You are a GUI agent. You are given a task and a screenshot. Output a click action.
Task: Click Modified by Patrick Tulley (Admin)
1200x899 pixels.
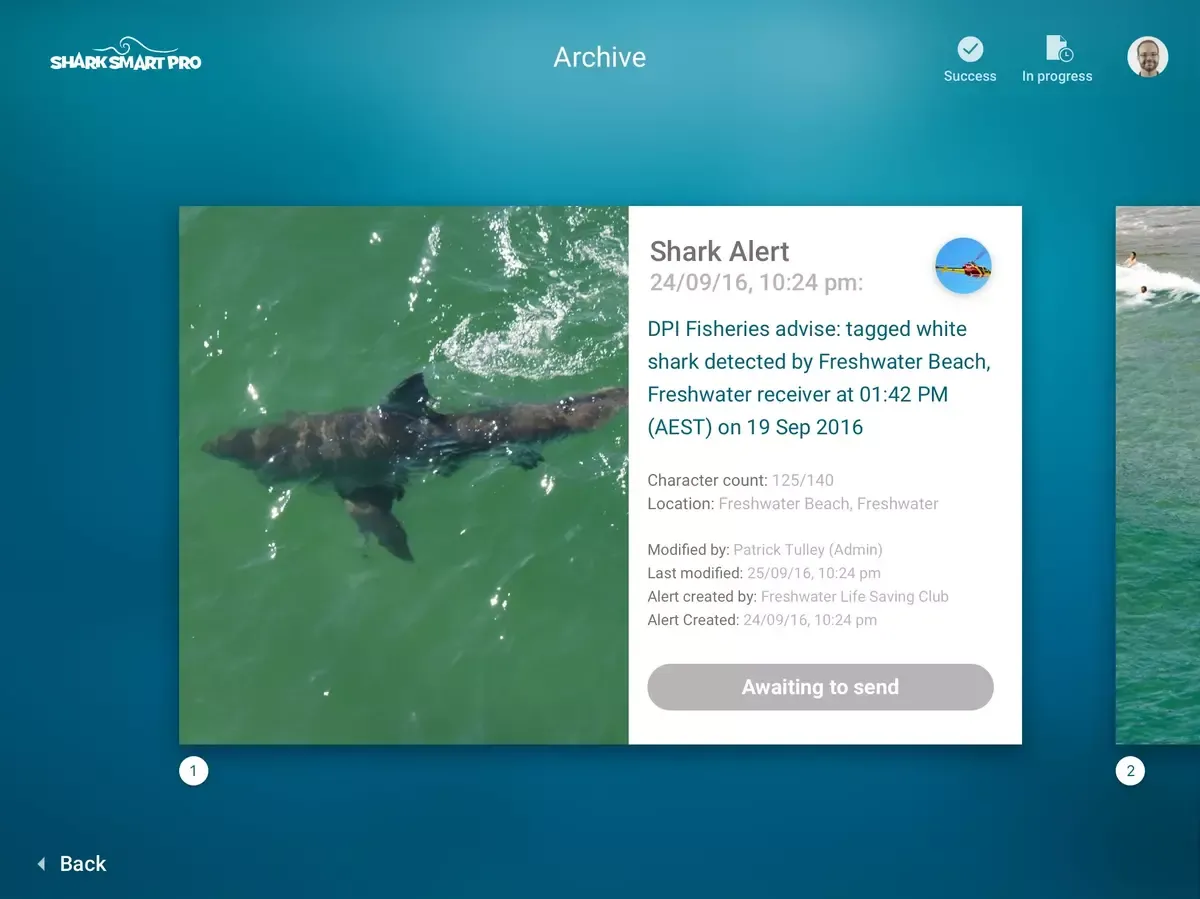click(765, 549)
